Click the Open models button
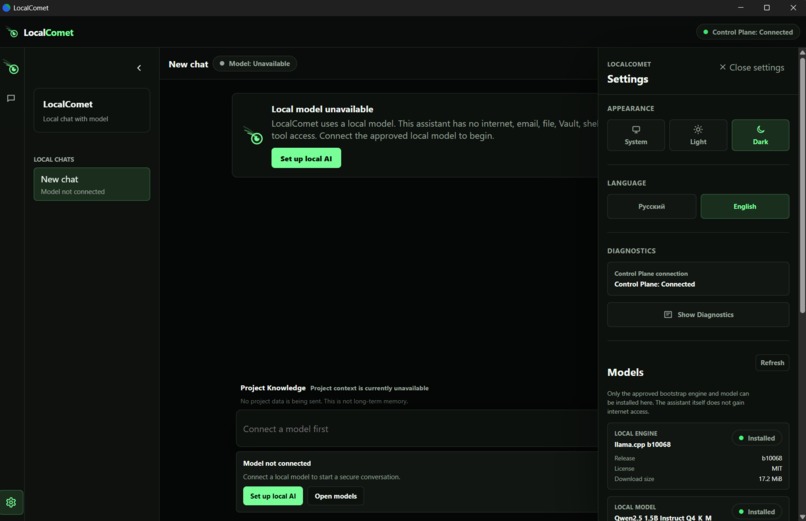Viewport: 806px width, 521px height. (x=335, y=496)
